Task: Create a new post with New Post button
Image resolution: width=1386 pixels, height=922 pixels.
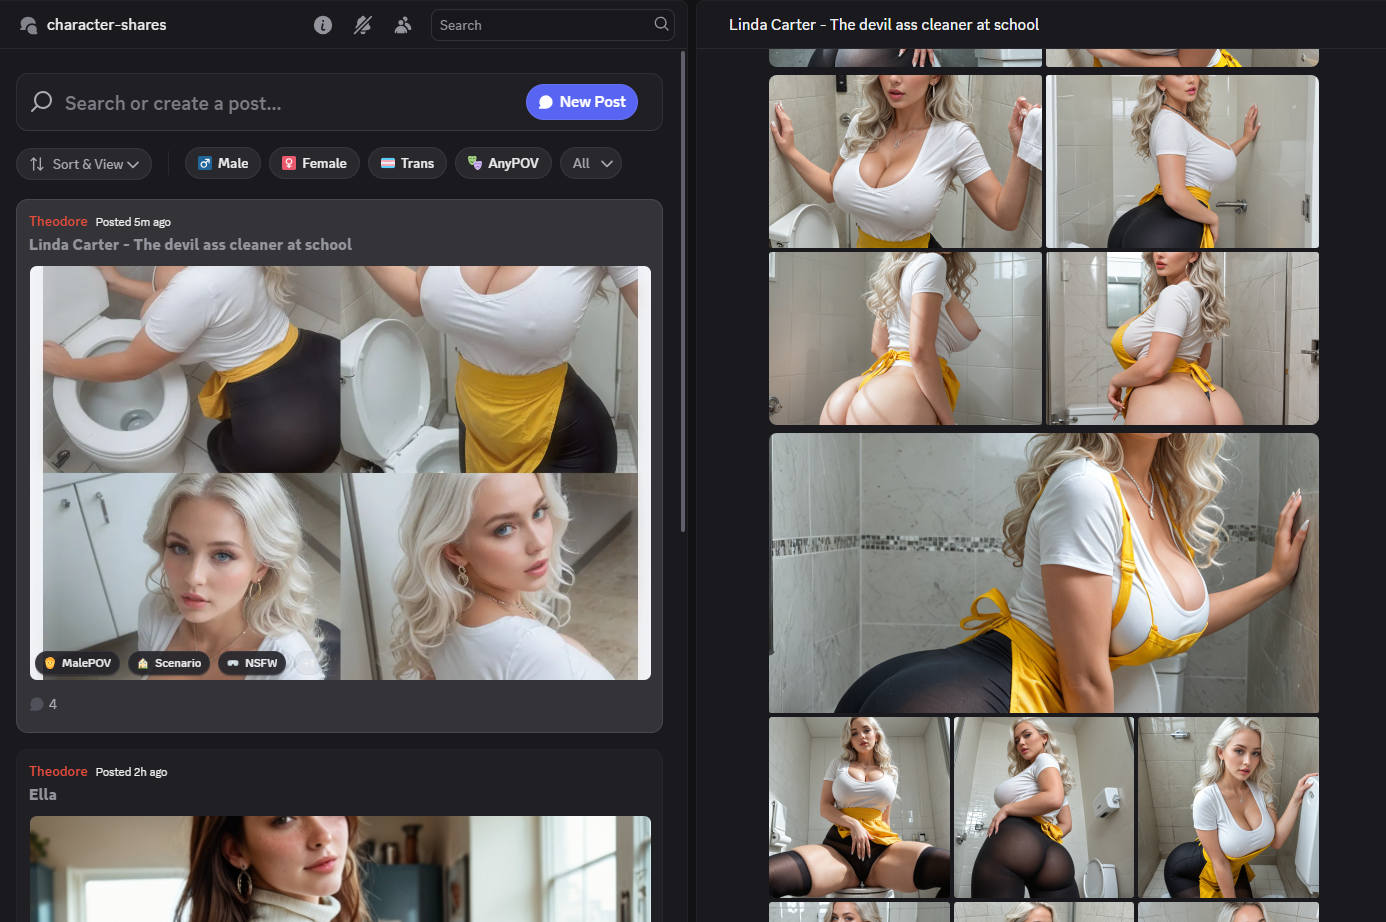Action: (x=582, y=102)
